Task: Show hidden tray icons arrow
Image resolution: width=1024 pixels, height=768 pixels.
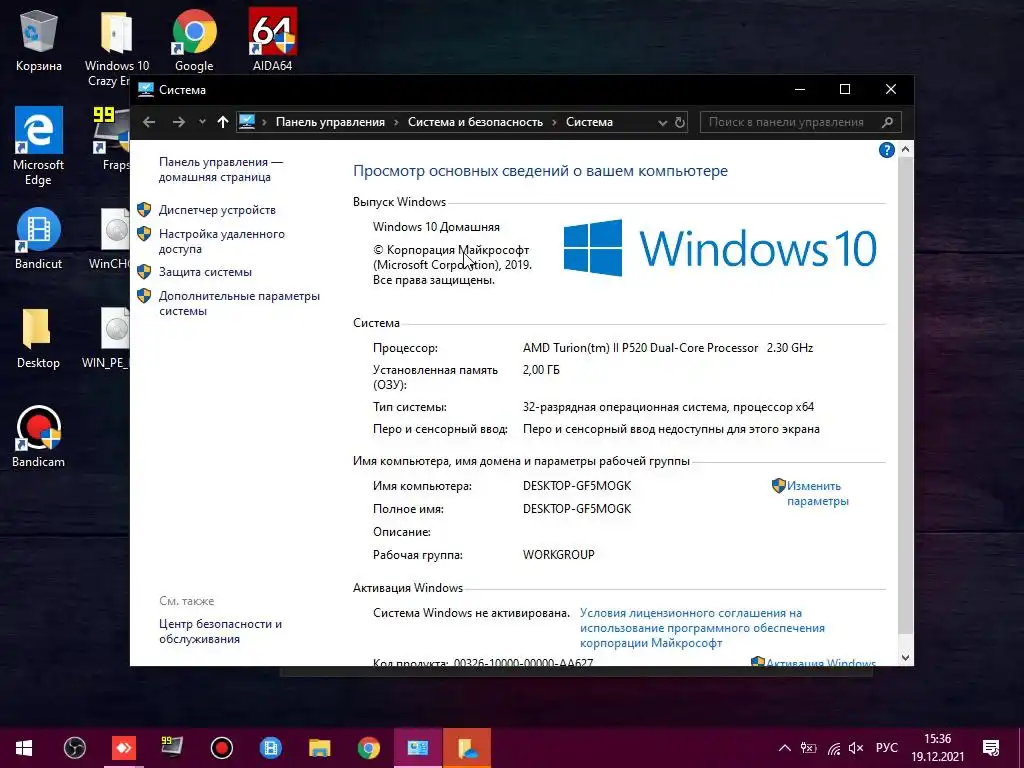Action: [x=785, y=748]
